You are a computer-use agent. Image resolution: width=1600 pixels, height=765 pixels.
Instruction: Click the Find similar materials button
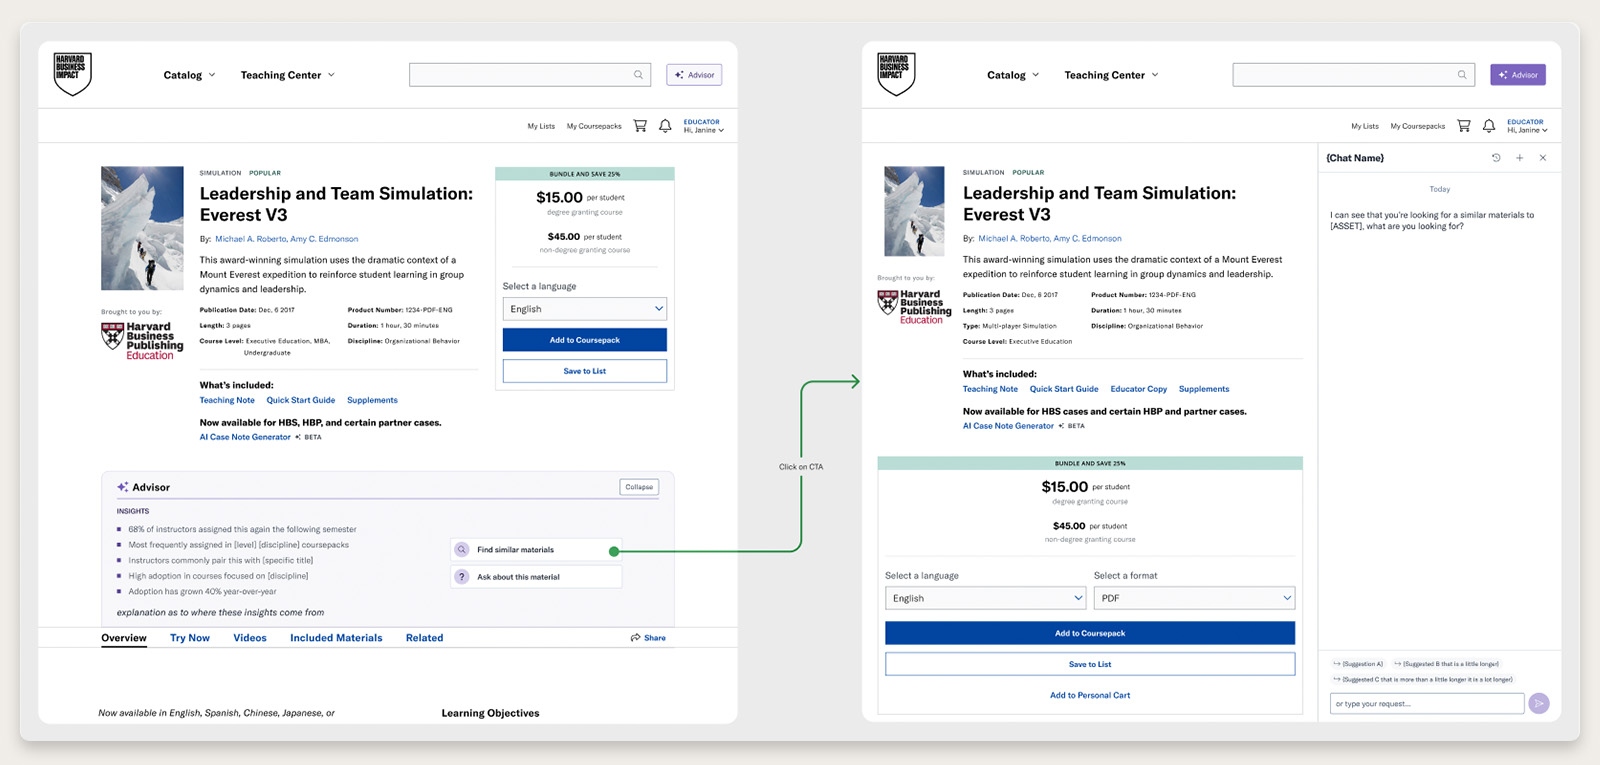point(536,550)
